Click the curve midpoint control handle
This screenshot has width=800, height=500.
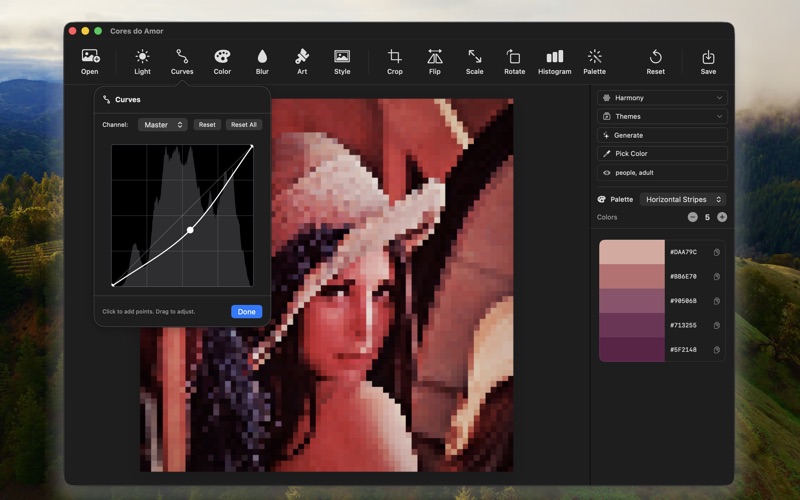click(190, 230)
